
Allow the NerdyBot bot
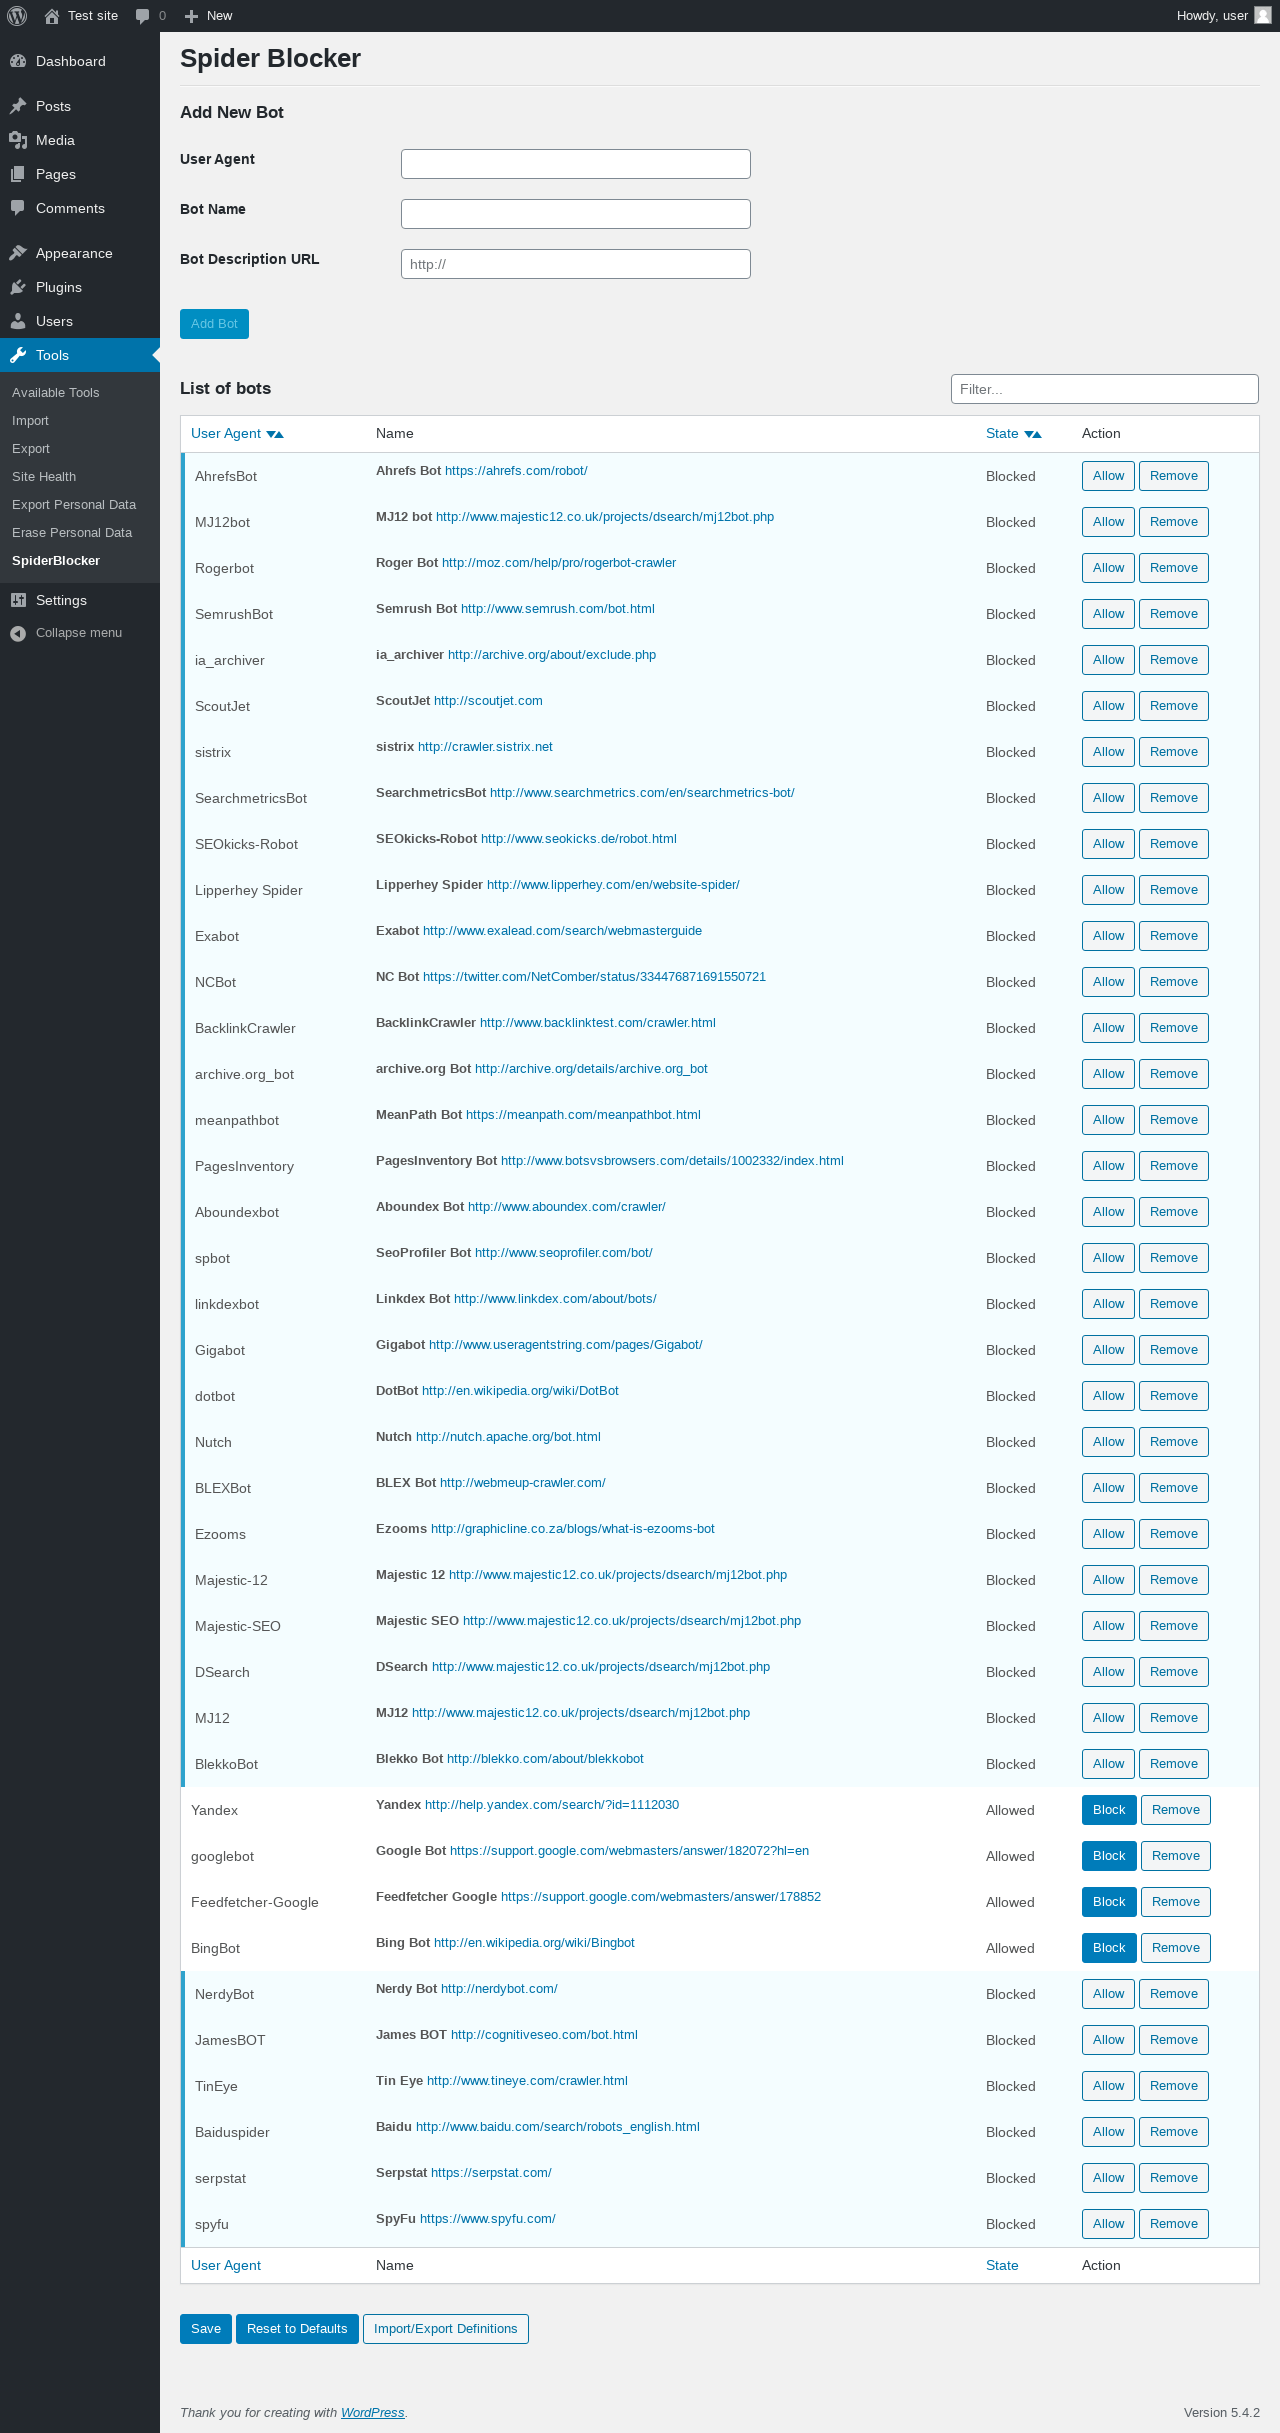tap(1108, 1994)
